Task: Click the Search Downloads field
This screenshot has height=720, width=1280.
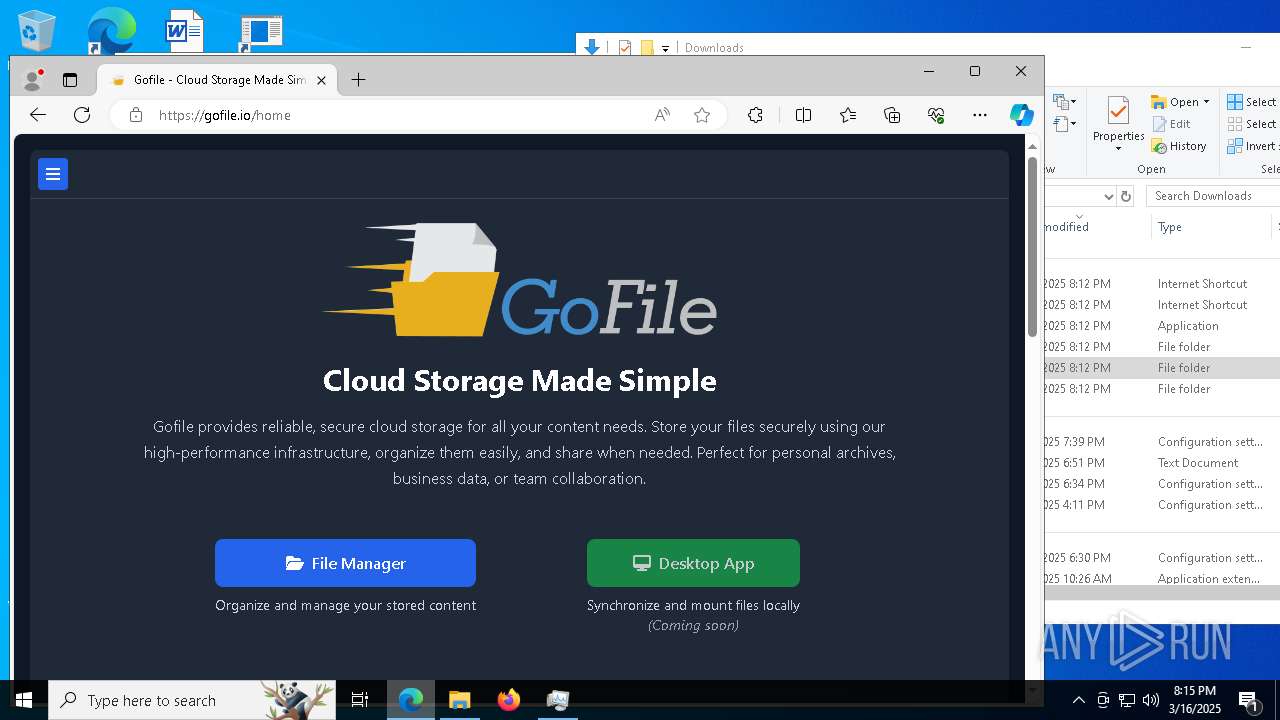Action: (1213, 196)
